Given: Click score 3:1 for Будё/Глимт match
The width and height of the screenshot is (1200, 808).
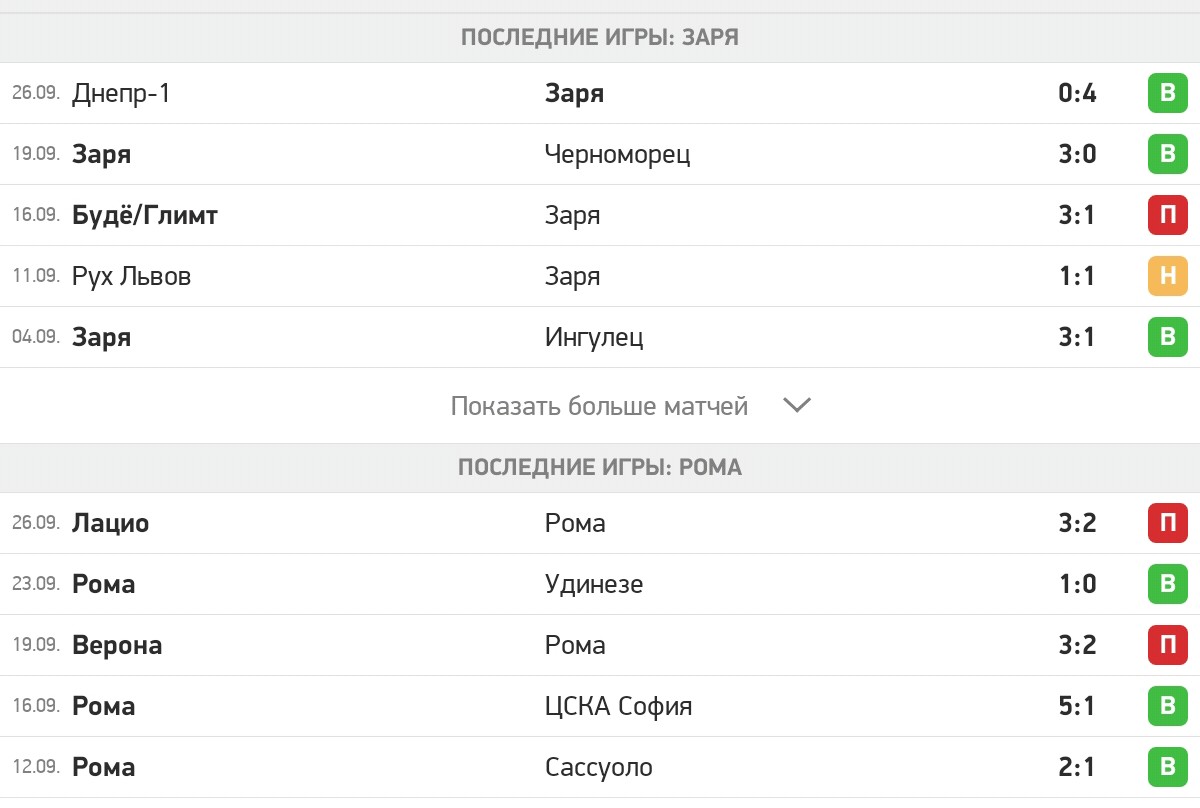Looking at the screenshot, I should (x=1077, y=216).
